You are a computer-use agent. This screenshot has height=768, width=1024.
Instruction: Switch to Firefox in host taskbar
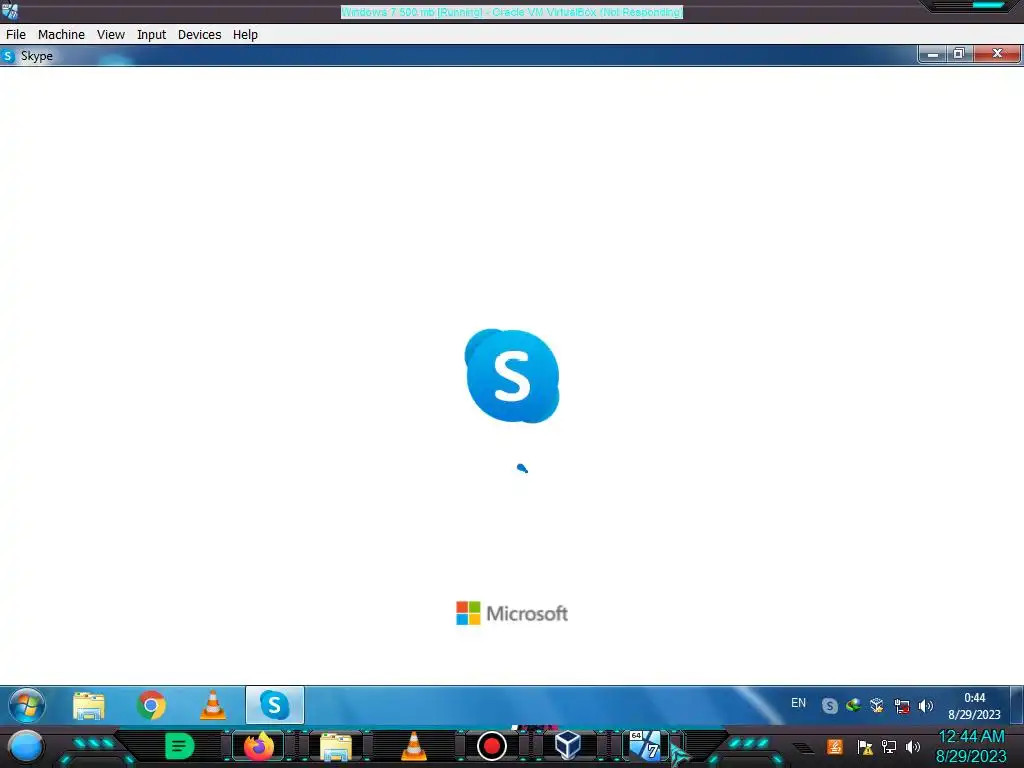(x=259, y=746)
